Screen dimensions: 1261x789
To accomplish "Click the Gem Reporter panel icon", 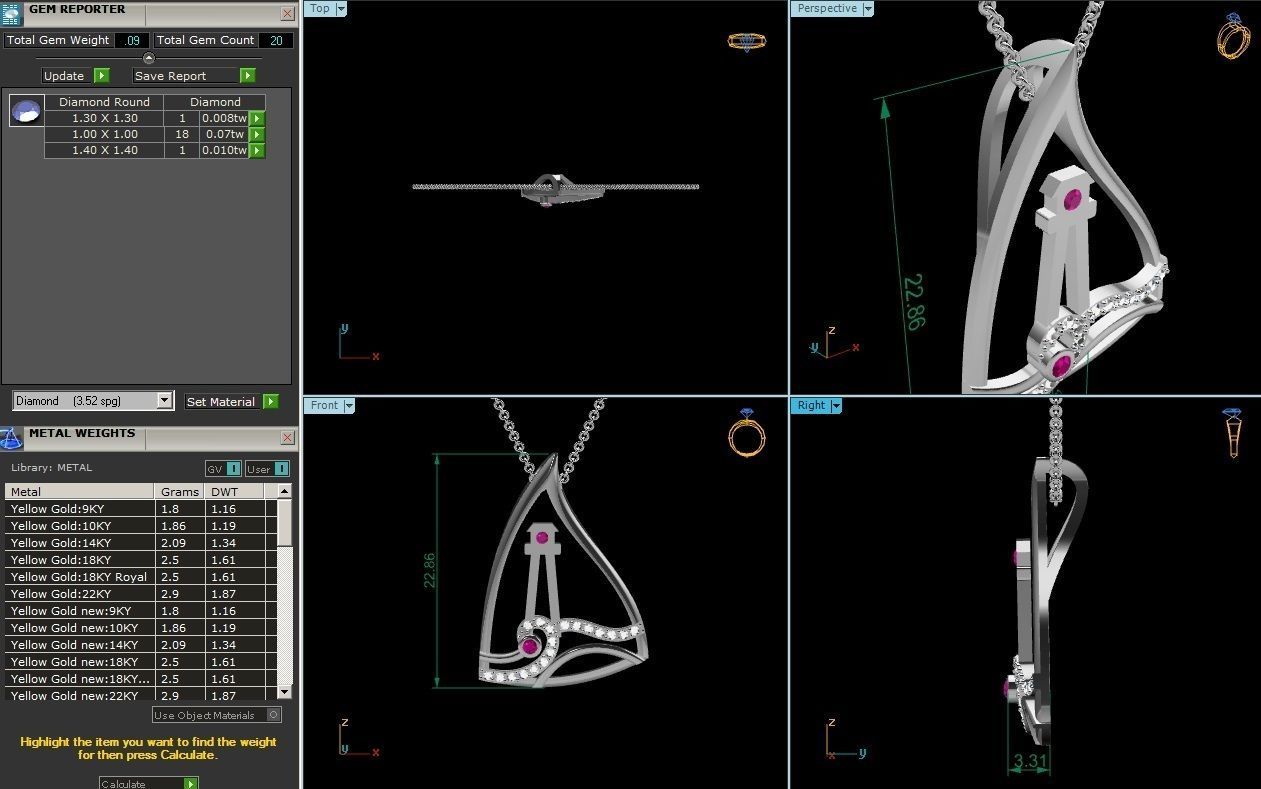I will tap(11, 14).
